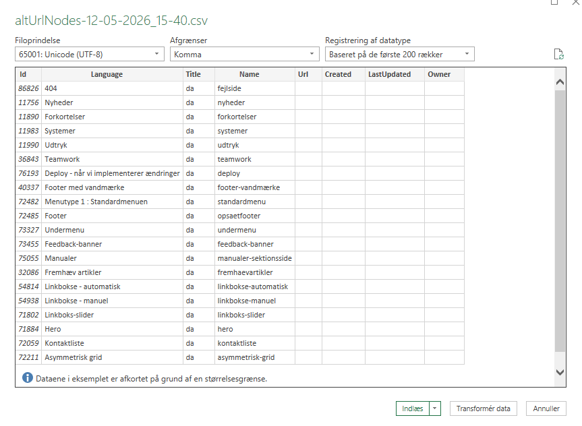Select the cell 'Kontaktliste'
This screenshot has width=582, height=426.
pyautogui.click(x=112, y=343)
